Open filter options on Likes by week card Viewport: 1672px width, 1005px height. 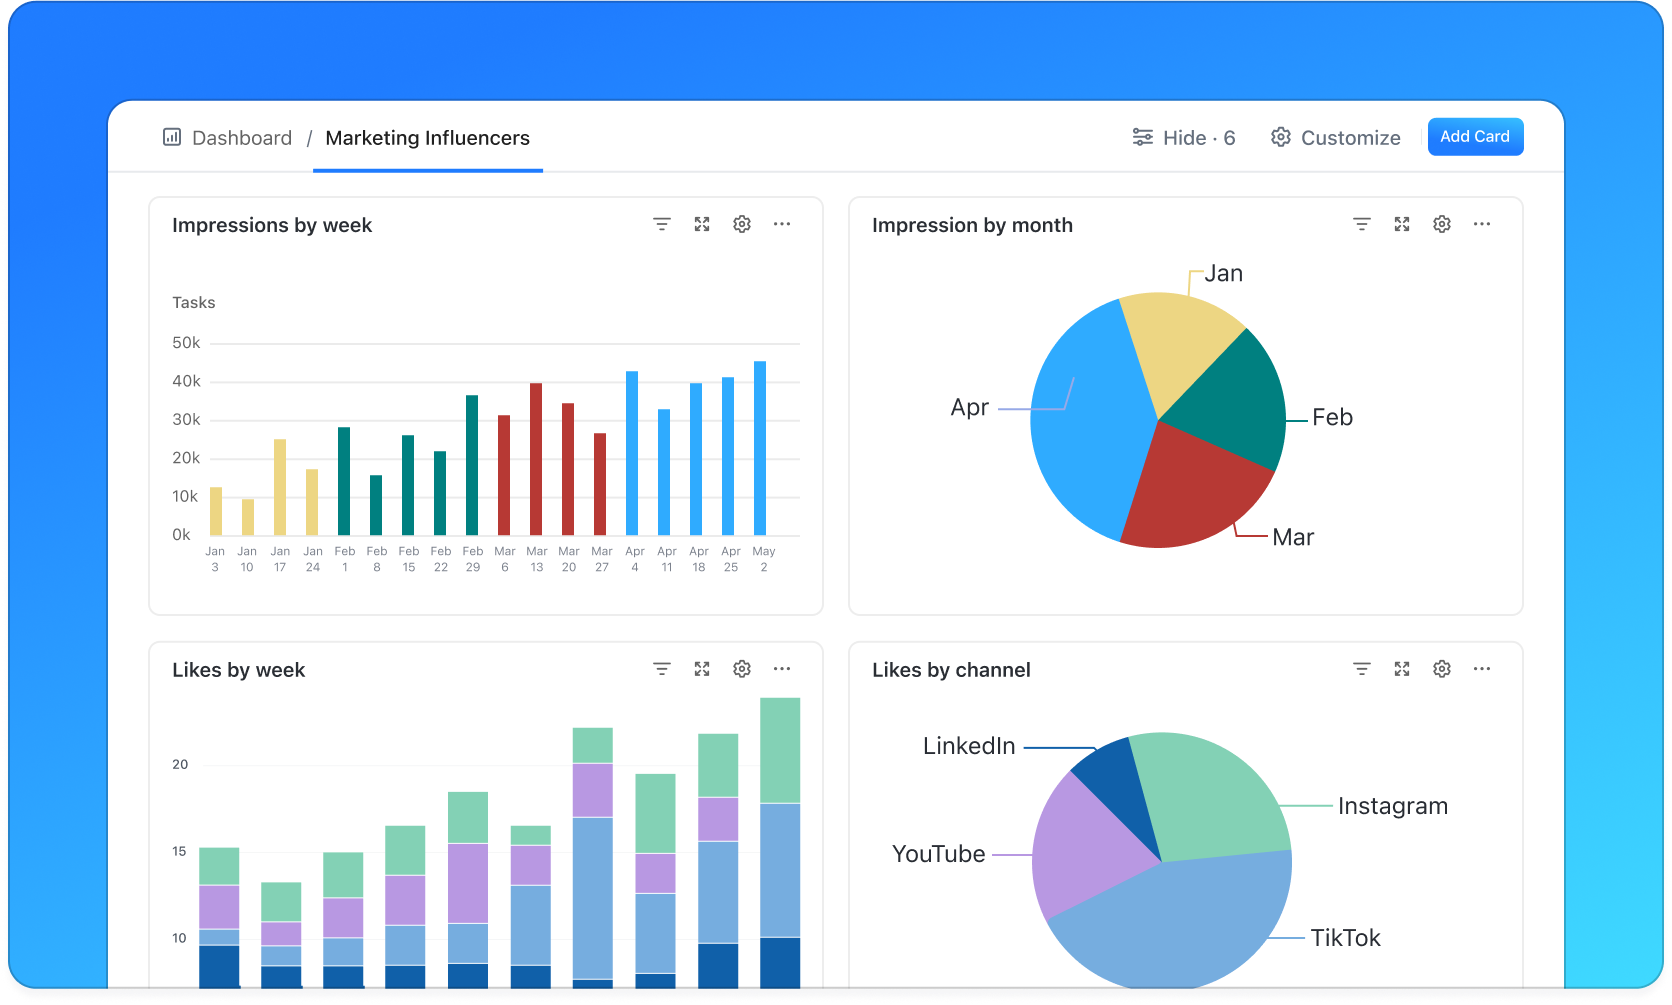coord(661,669)
